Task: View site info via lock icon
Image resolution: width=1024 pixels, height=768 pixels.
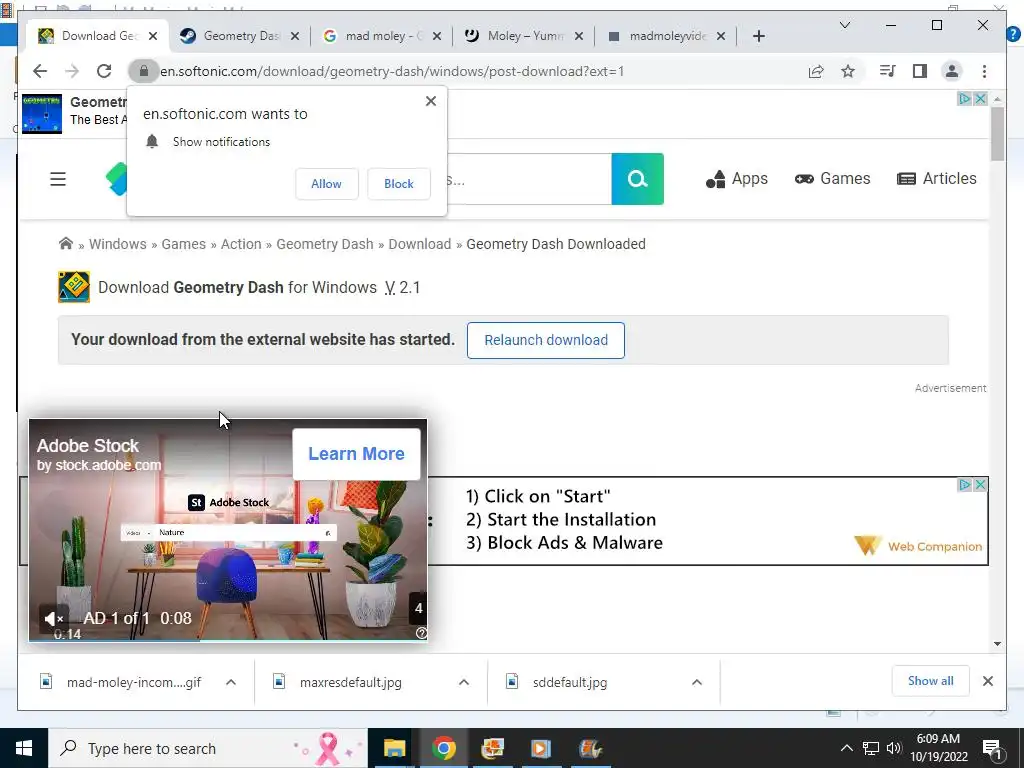Action: pos(144,71)
